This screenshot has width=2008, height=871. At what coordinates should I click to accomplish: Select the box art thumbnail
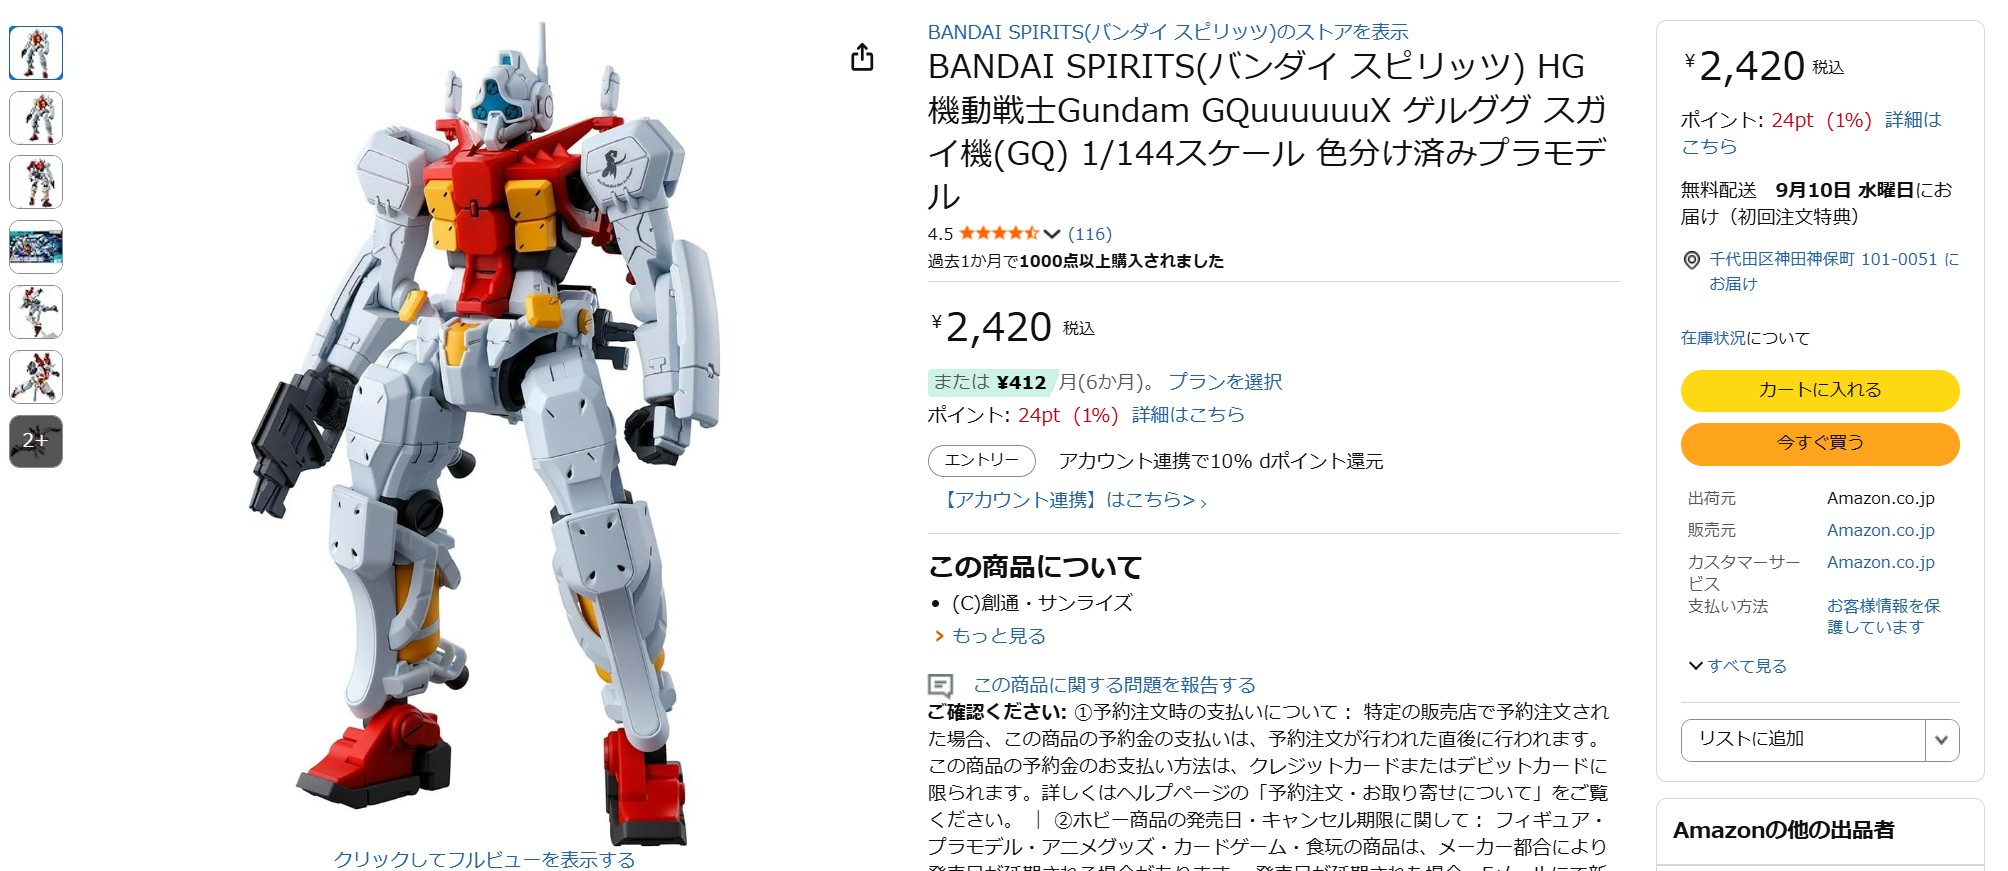click(36, 247)
